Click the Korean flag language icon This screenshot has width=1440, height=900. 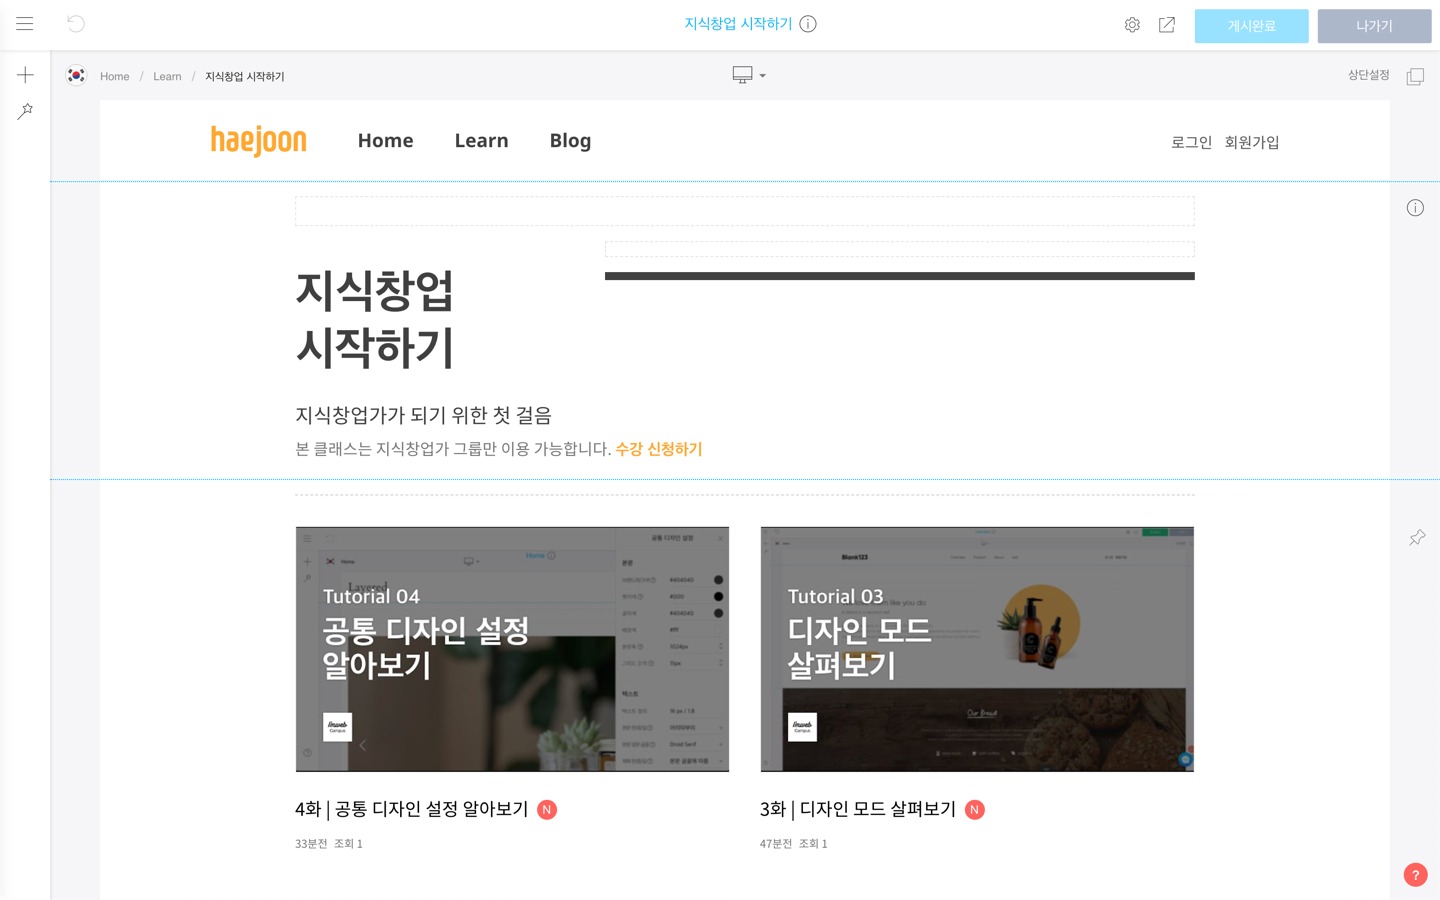(76, 75)
